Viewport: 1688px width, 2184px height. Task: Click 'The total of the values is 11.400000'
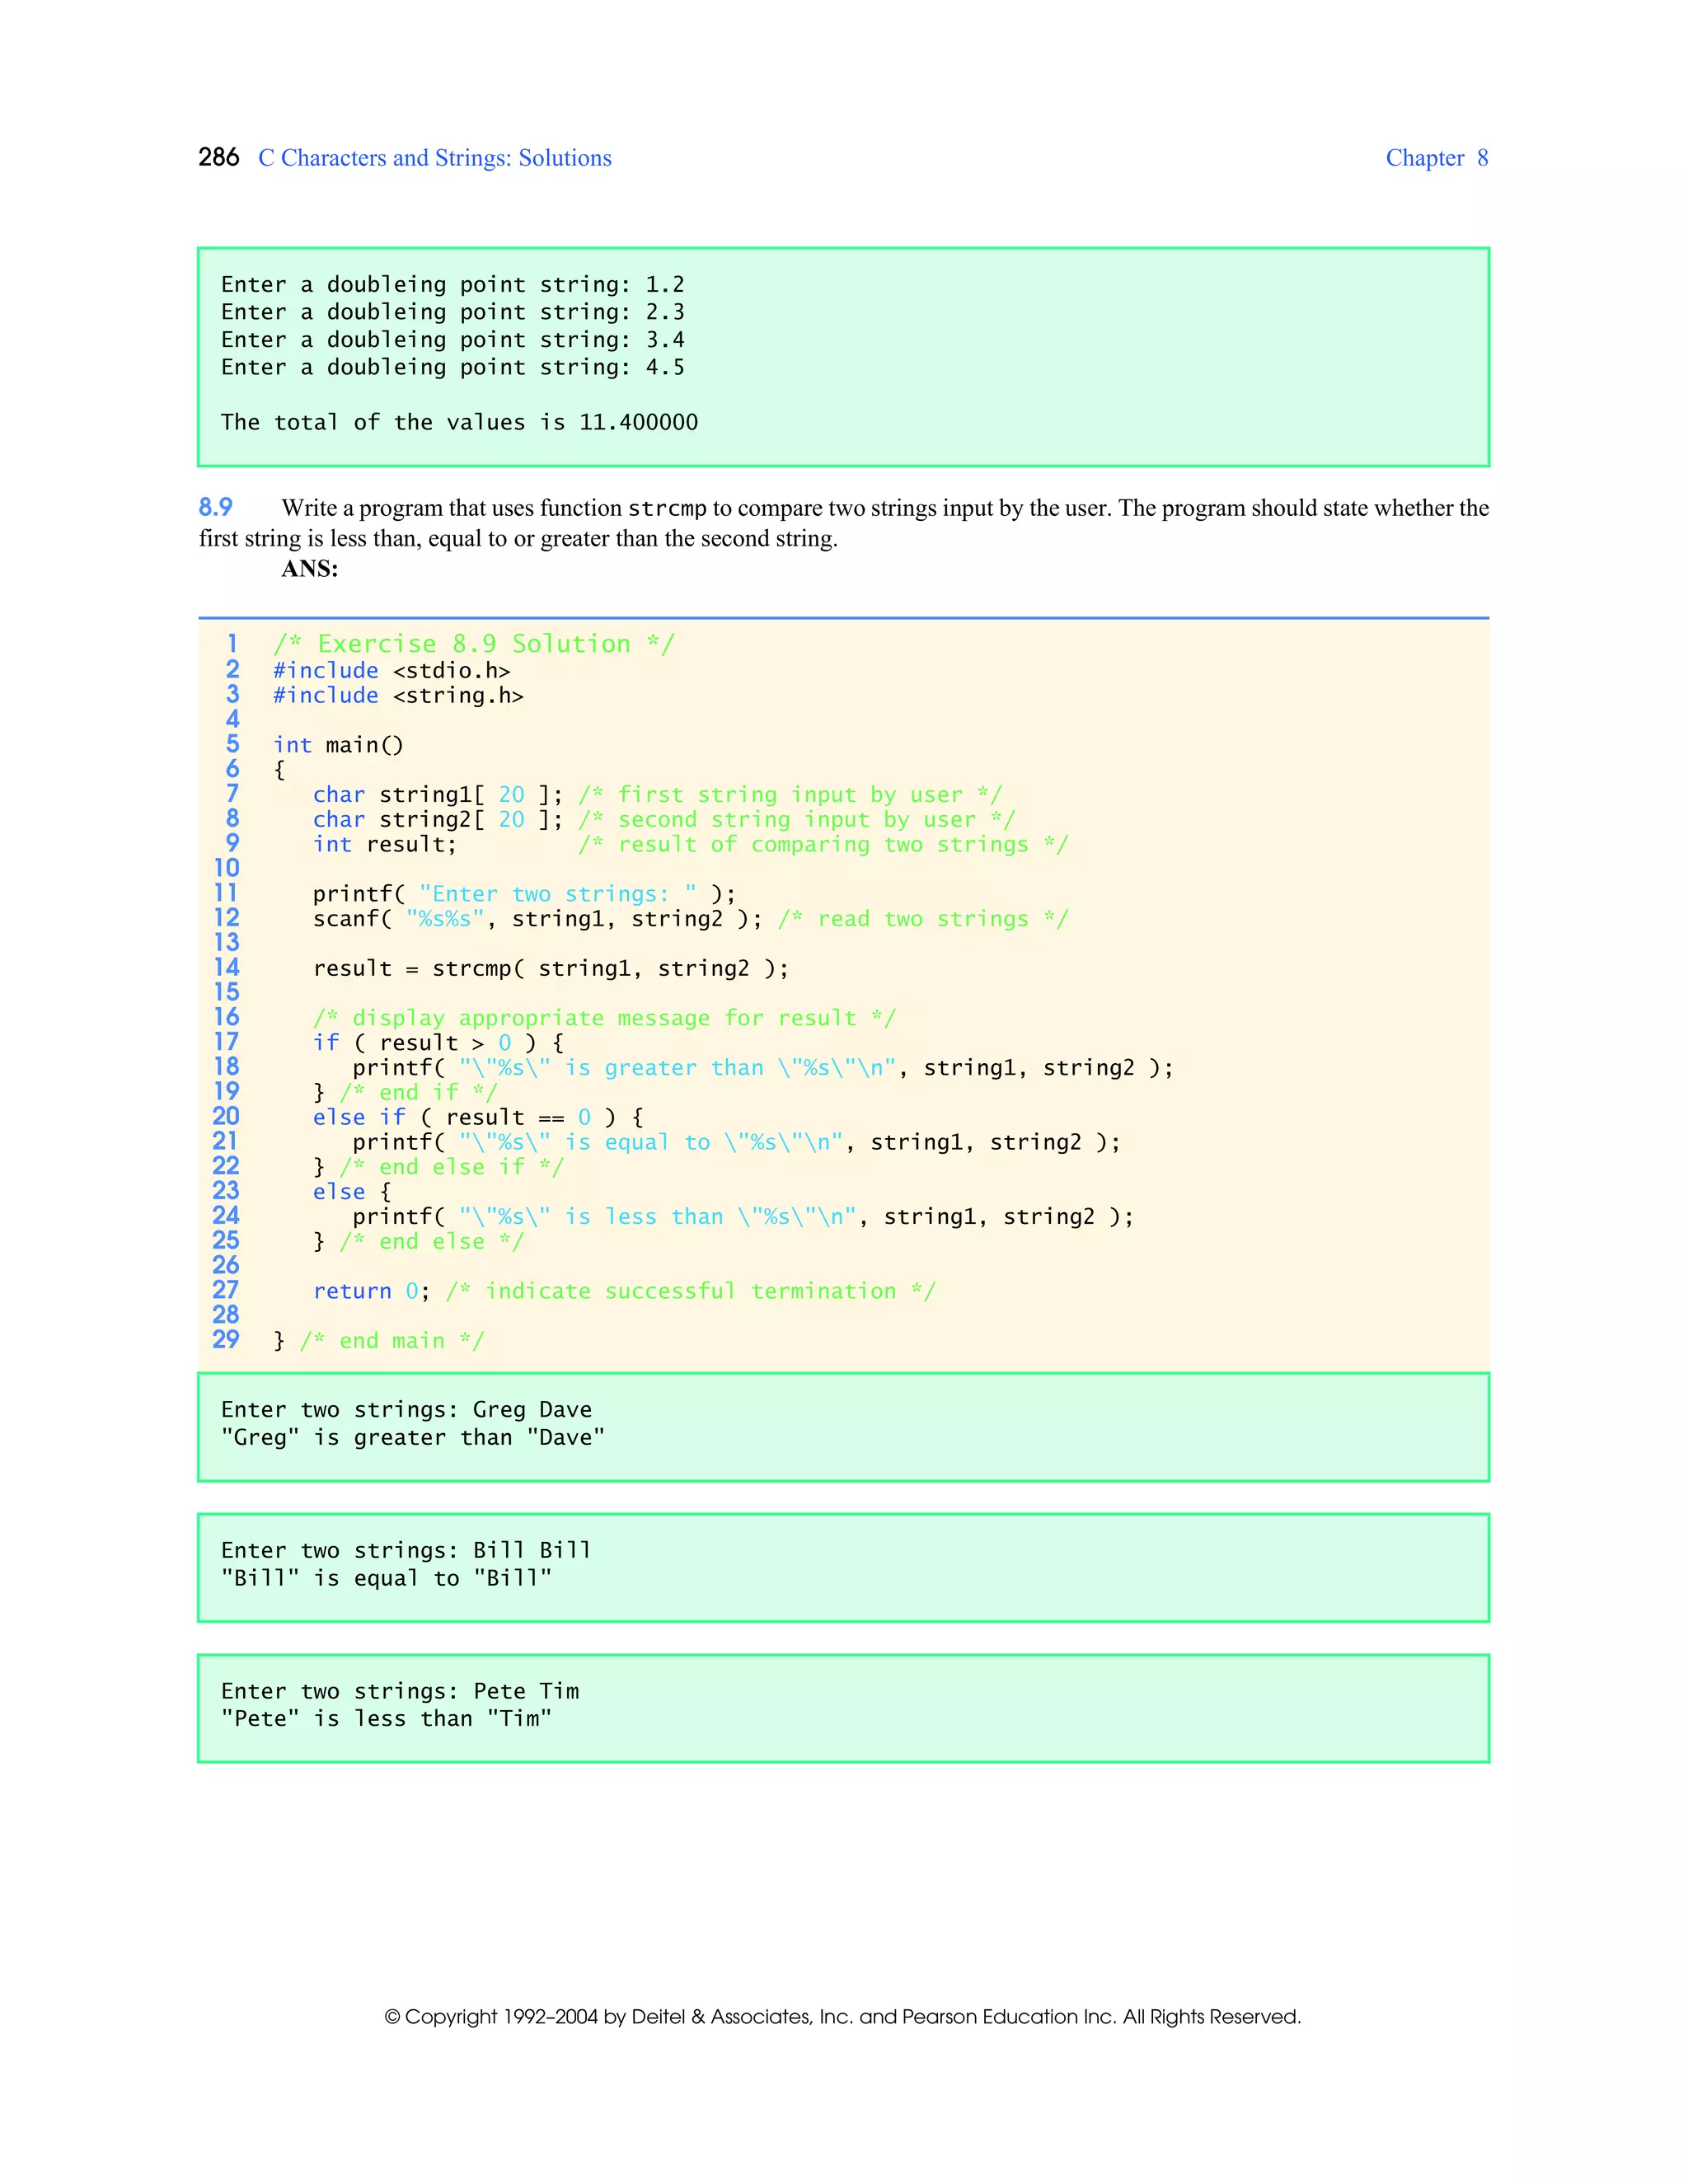(460, 422)
